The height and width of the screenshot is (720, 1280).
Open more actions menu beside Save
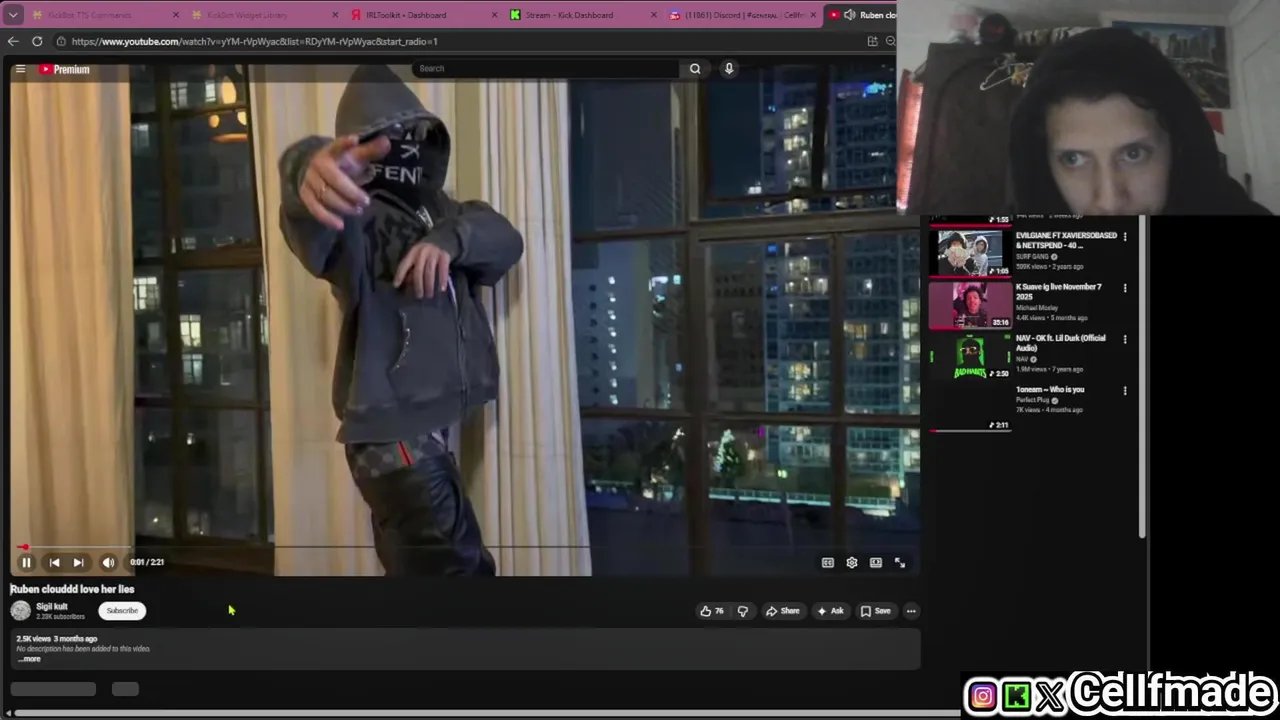[911, 611]
